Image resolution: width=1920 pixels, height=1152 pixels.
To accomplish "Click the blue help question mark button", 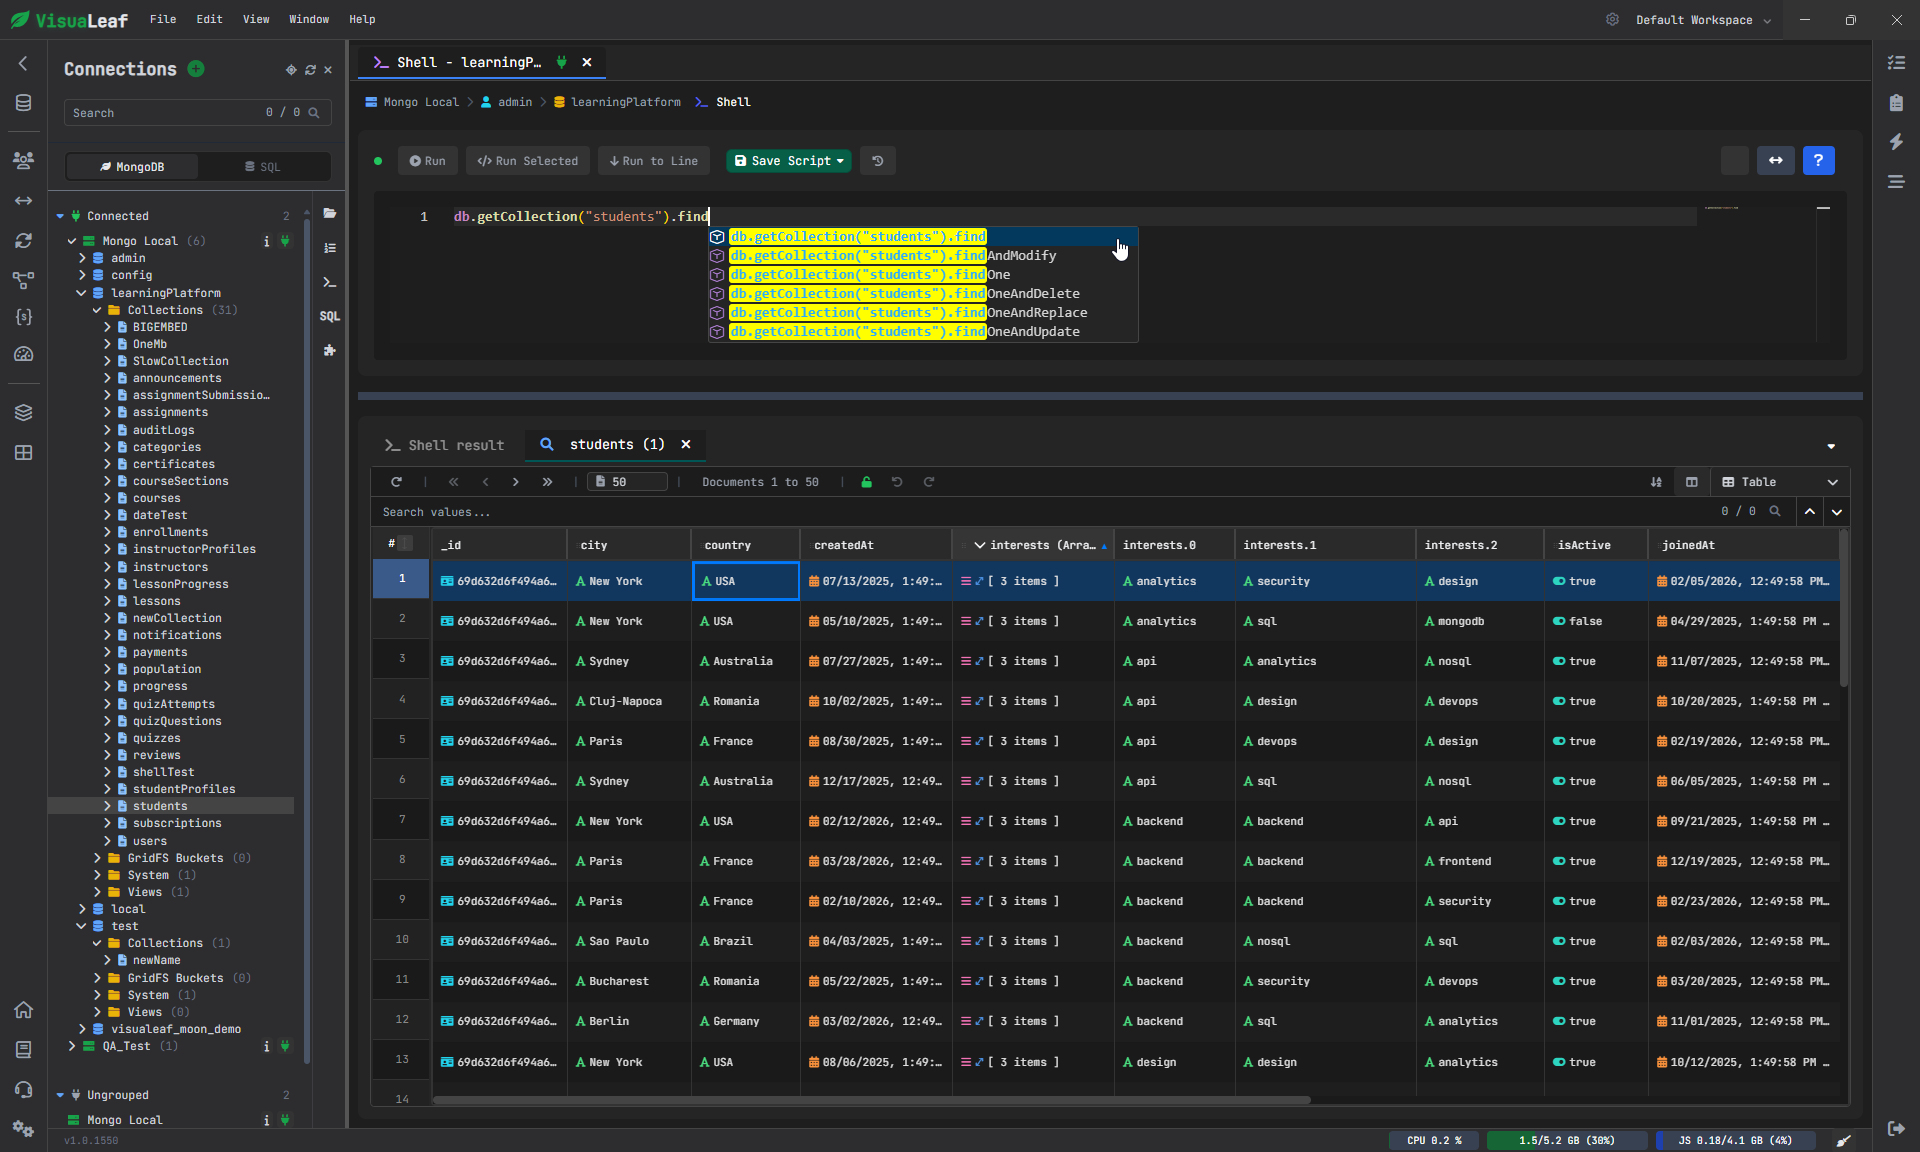I will (x=1818, y=160).
